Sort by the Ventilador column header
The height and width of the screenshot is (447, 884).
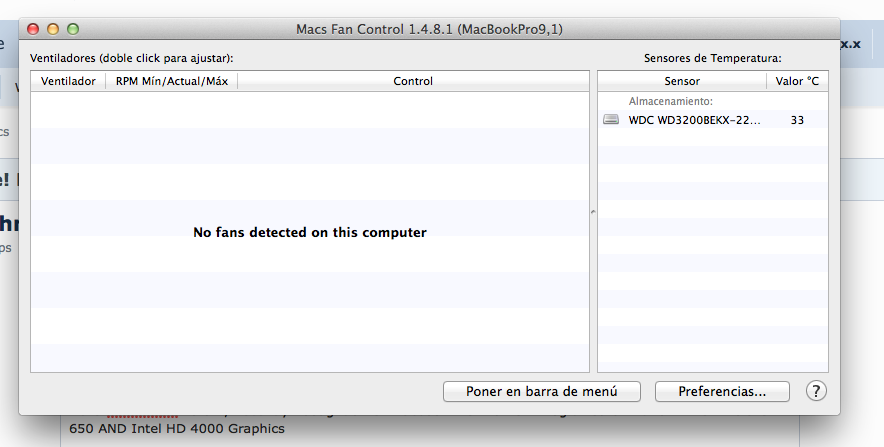[x=68, y=81]
